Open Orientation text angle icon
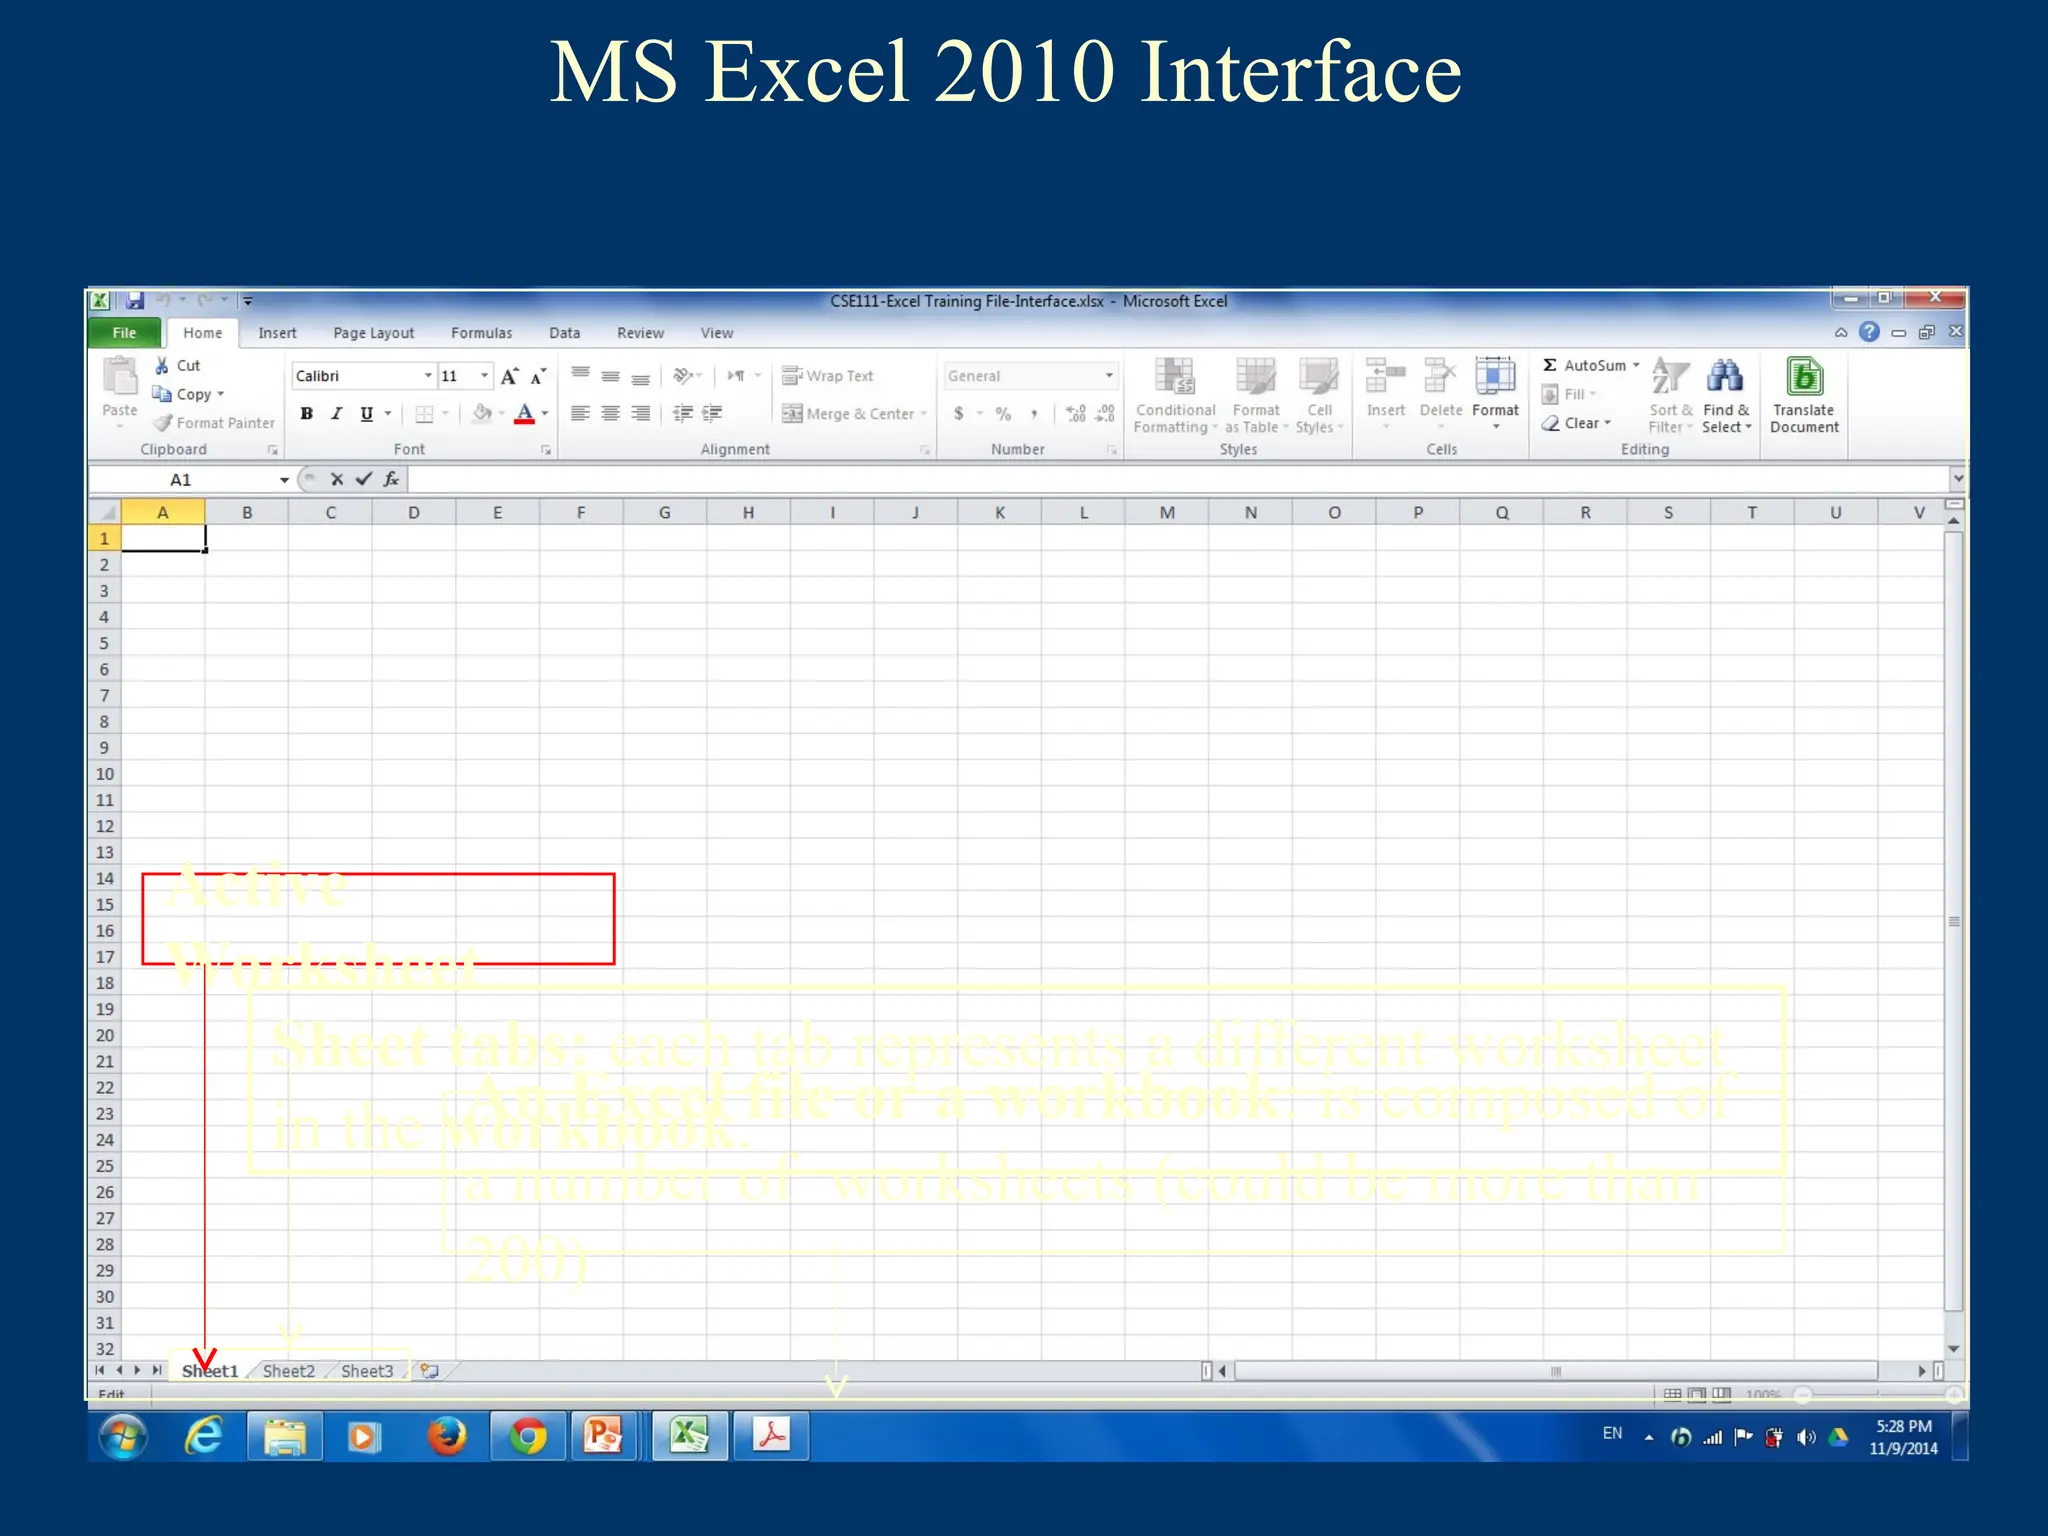This screenshot has height=1536, width=2048. (683, 376)
